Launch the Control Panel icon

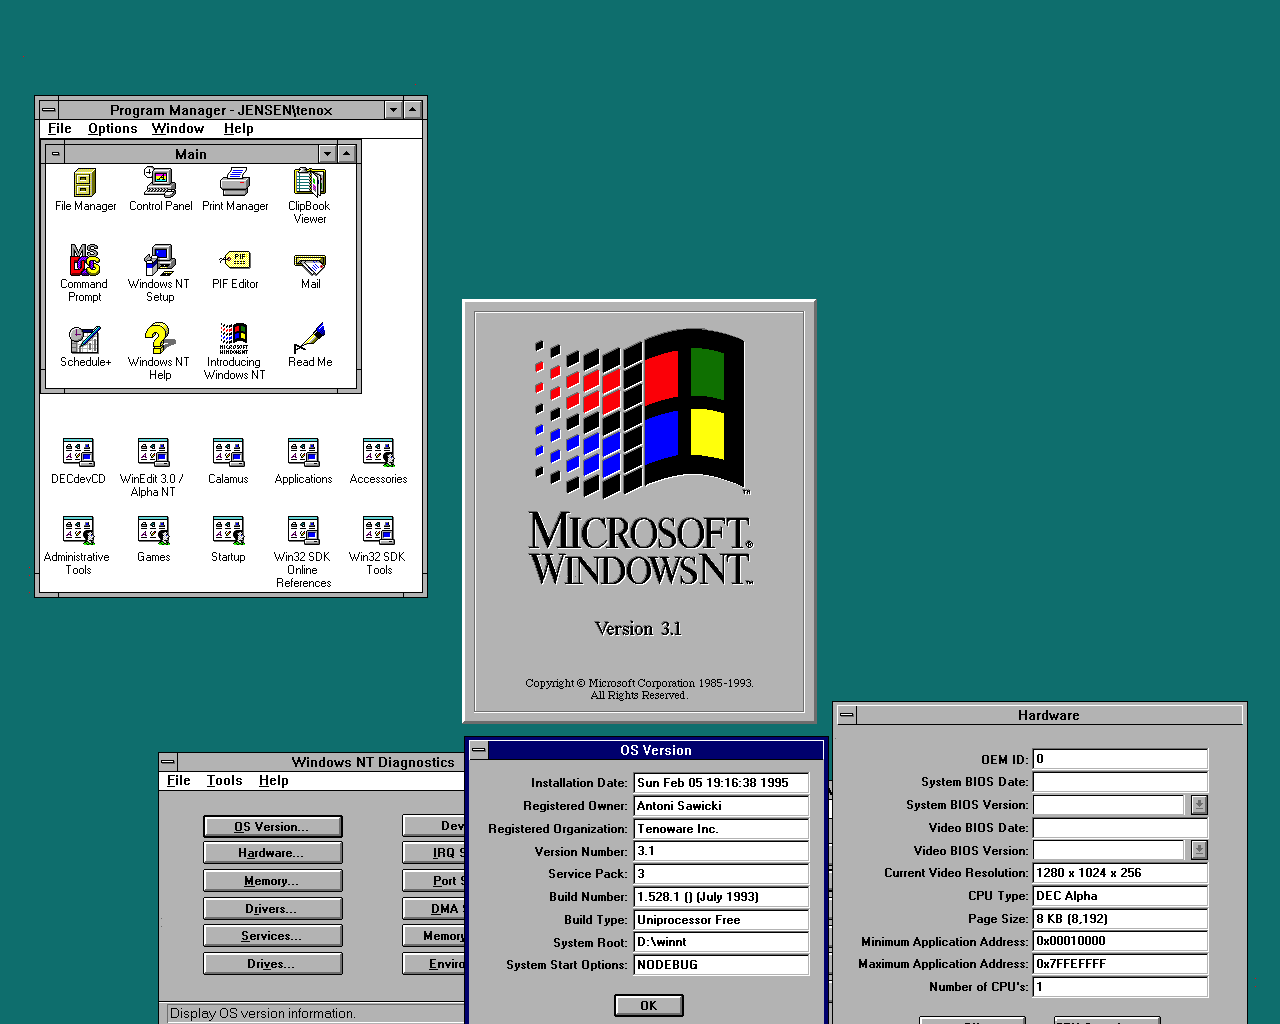coord(159,185)
